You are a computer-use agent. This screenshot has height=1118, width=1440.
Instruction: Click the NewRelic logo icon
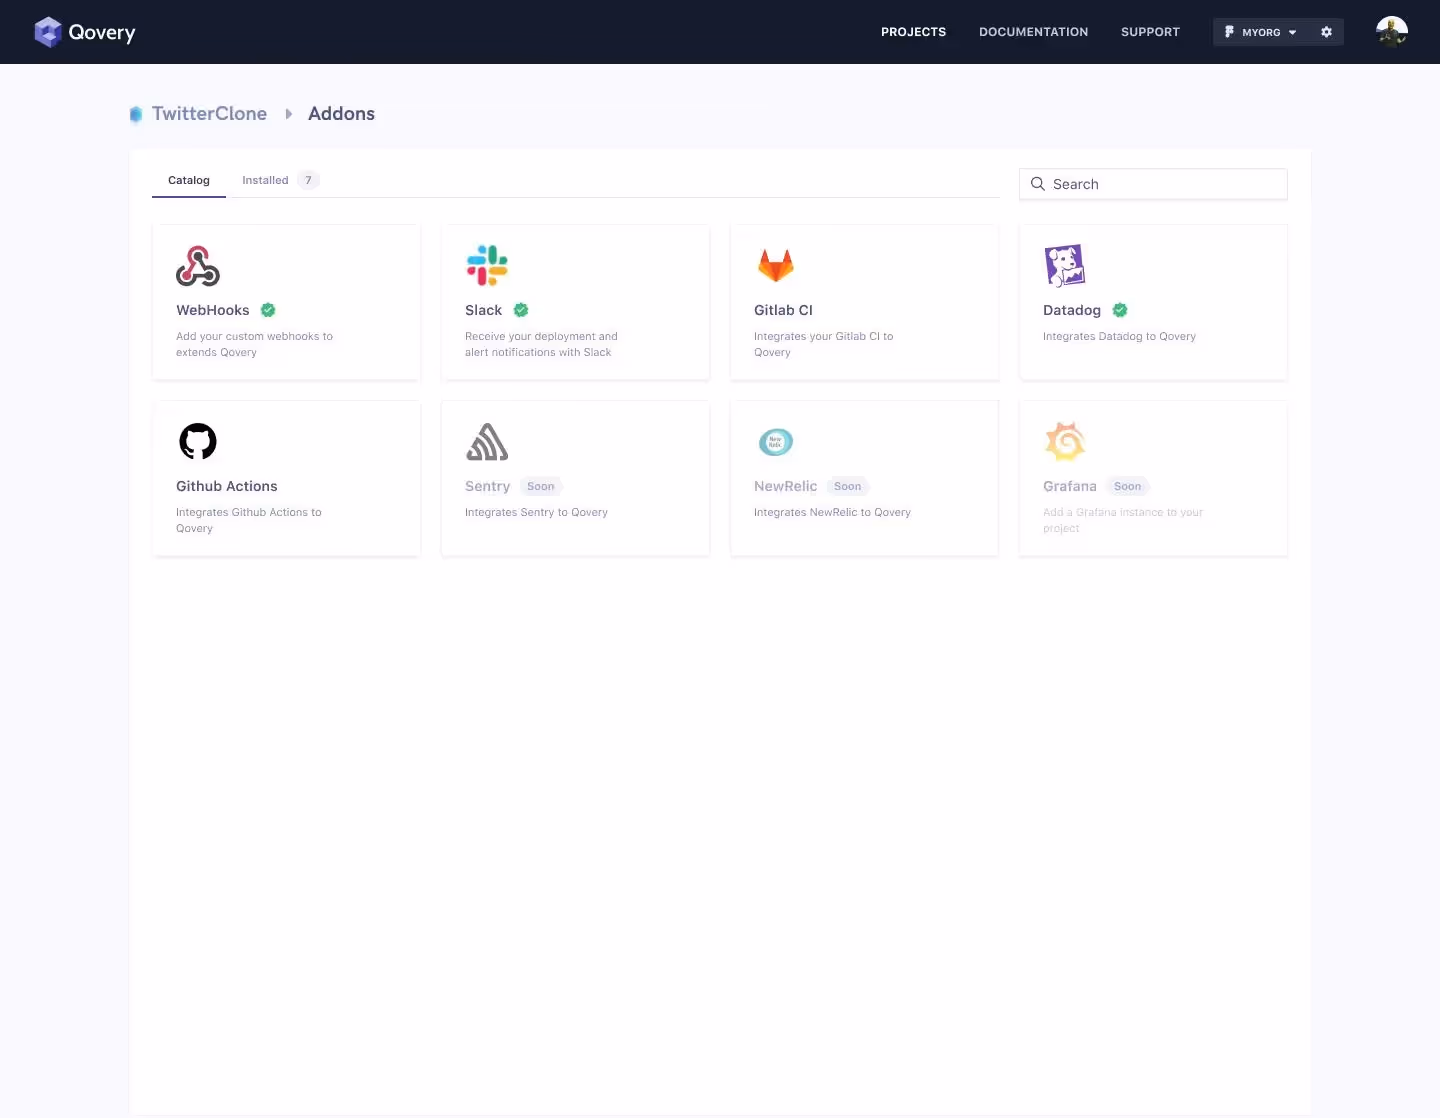coord(776,442)
